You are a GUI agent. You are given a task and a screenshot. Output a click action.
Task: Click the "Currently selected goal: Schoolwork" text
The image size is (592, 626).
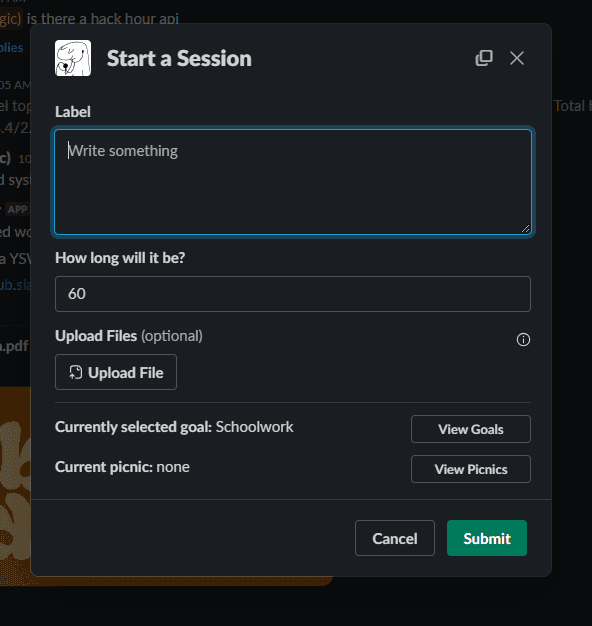[x=174, y=427]
